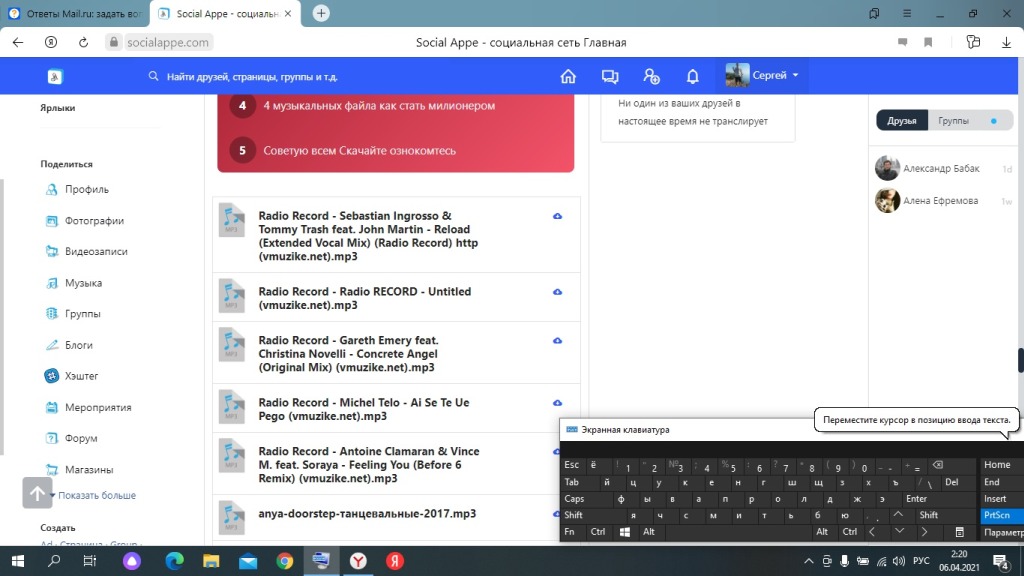Open chat with Алена Ефремова
The height and width of the screenshot is (576, 1024).
tap(940, 200)
